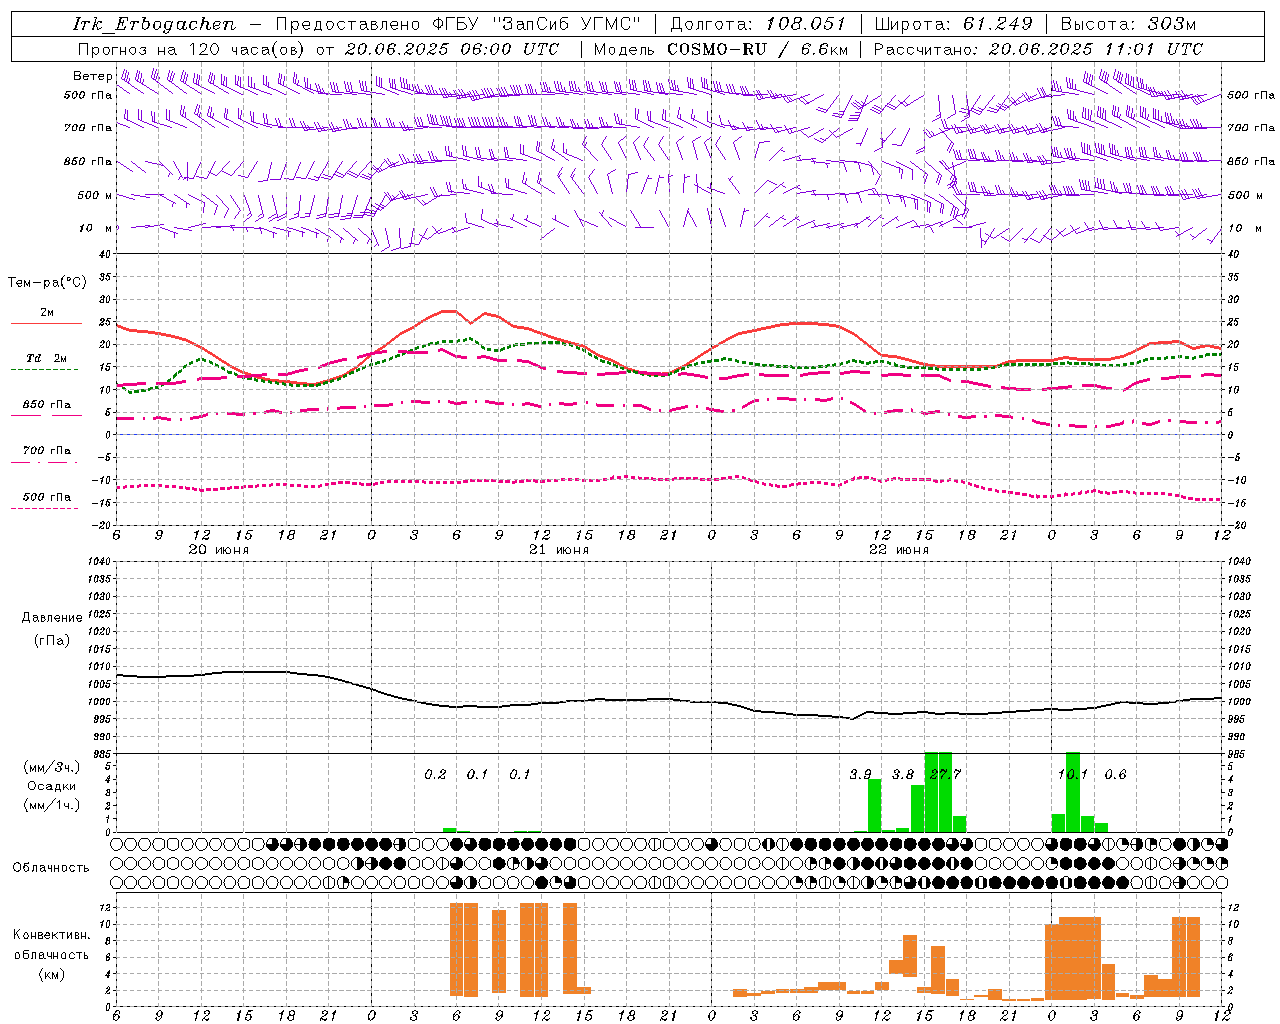Click the latitude value Широта: 61.249
Image resolution: width=1280 pixels, height=1024 pixels.
coord(953,24)
